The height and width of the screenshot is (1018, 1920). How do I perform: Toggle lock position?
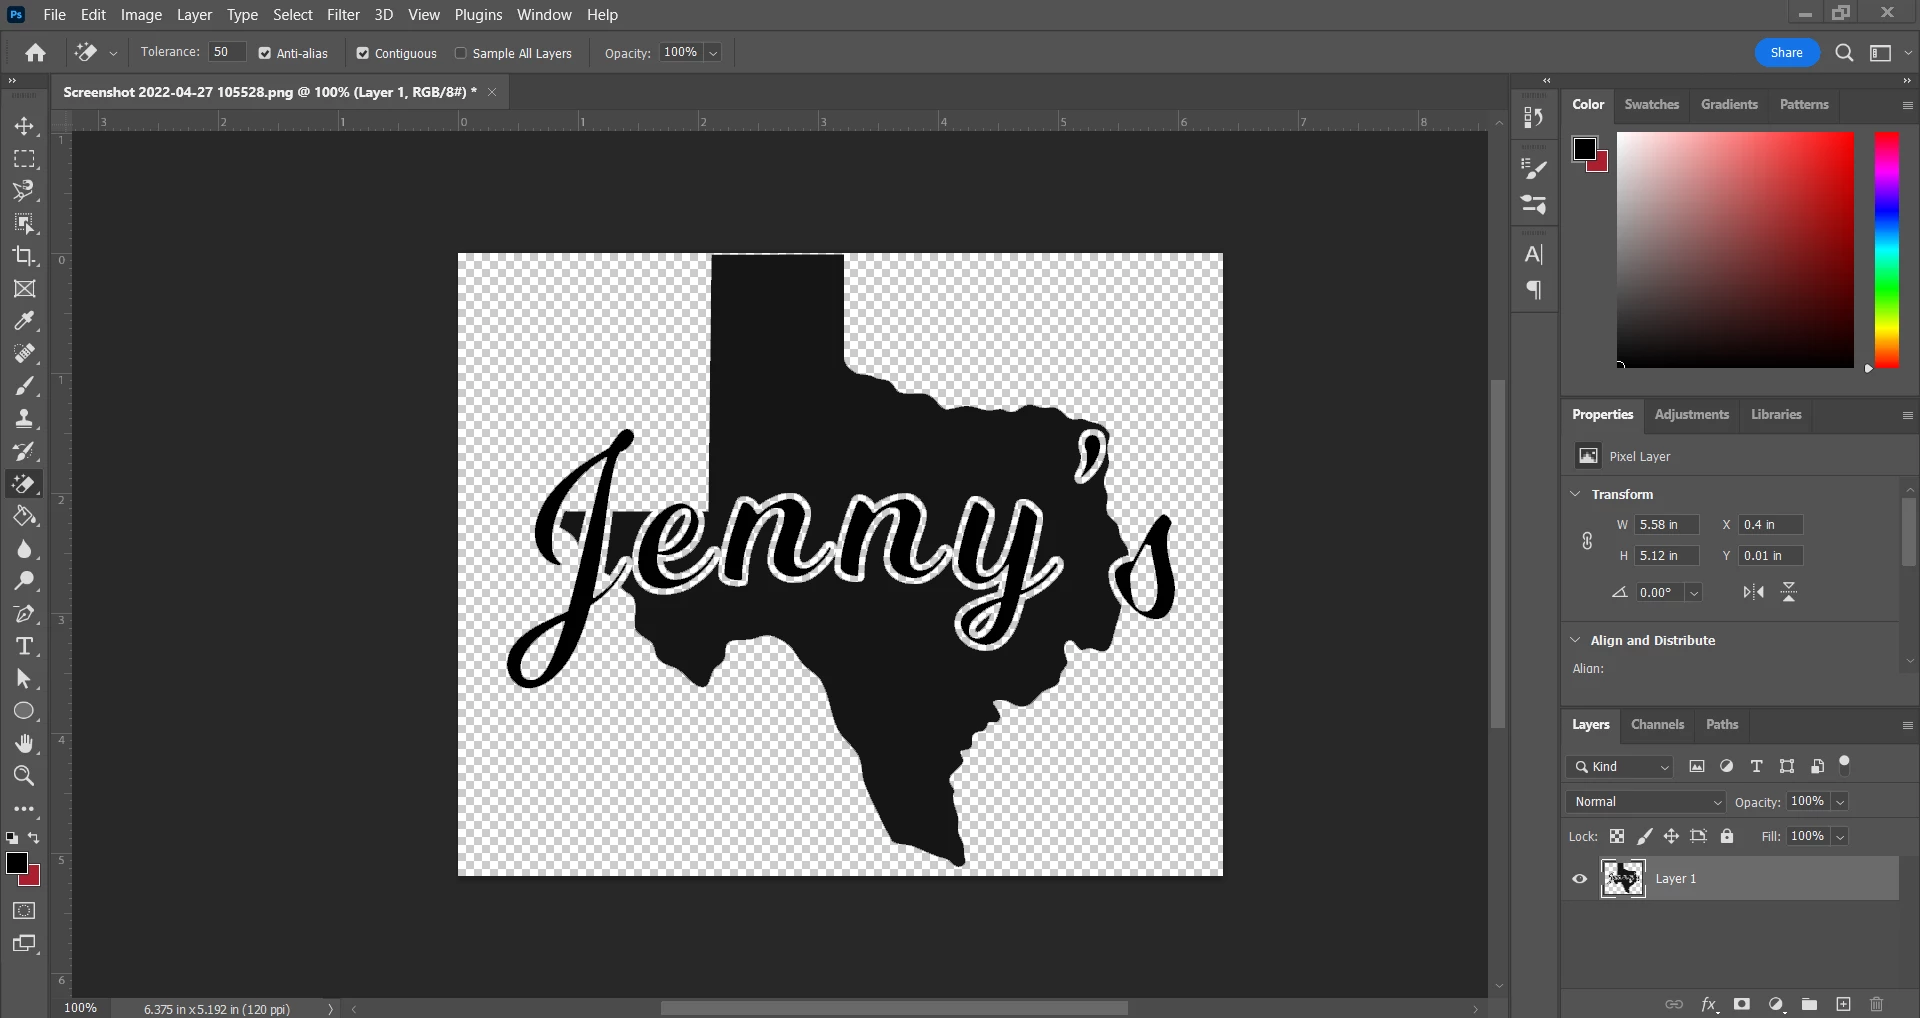[x=1671, y=836]
